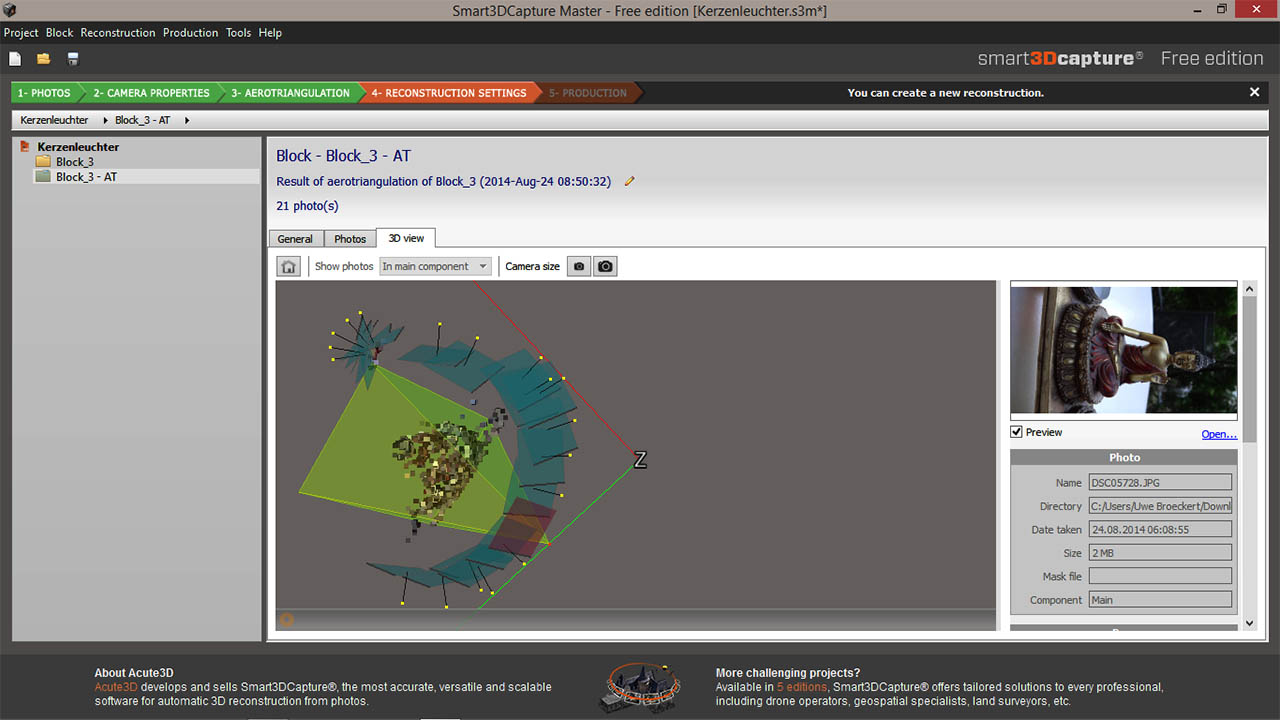
Task: Click the scroll-up arrow of the photo panel
Action: click(1249, 289)
